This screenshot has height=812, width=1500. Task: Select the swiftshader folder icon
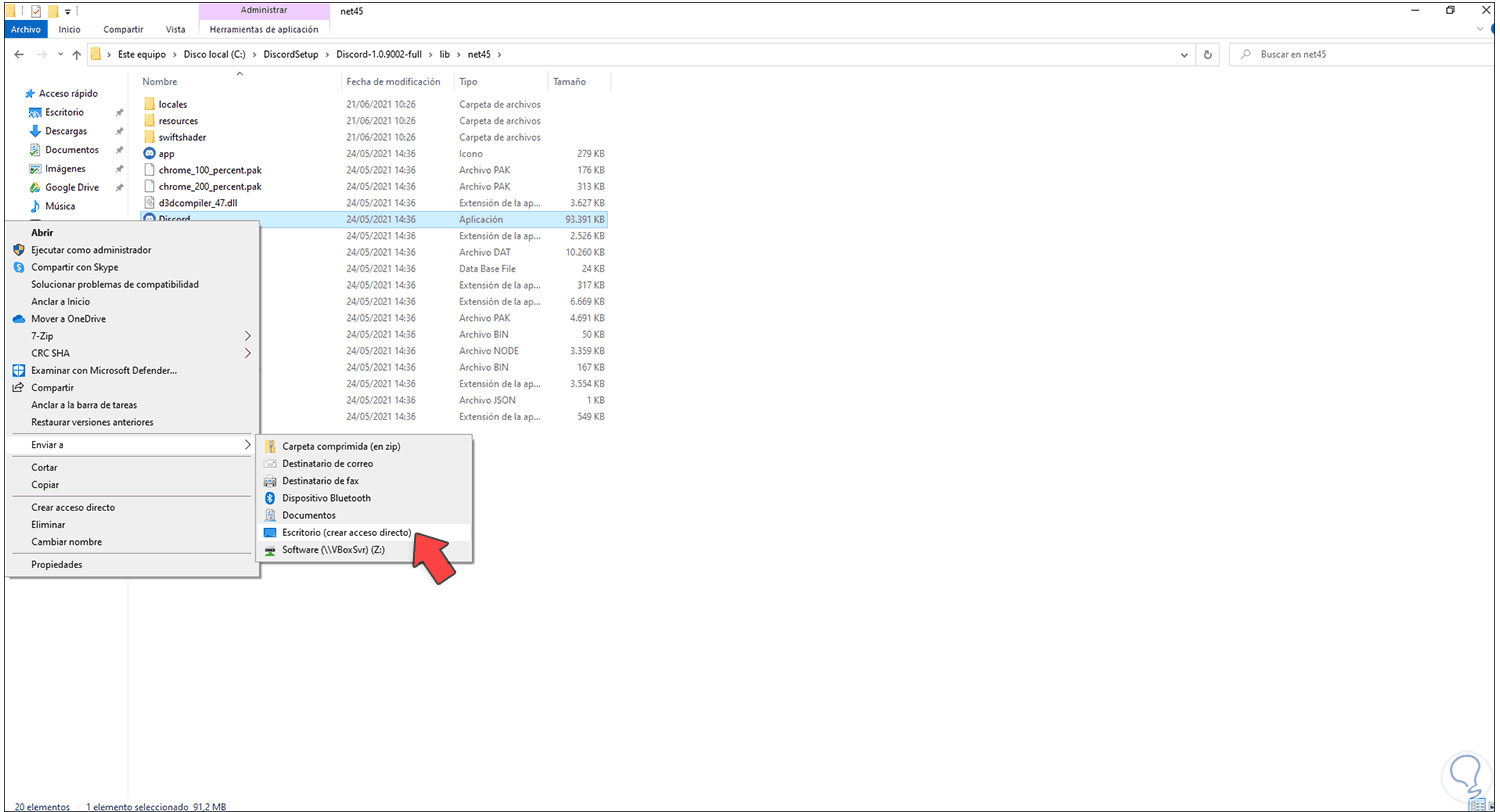(150, 137)
